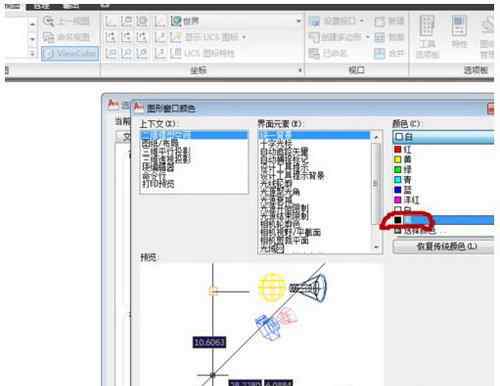Click the World UCS icon
This screenshot has width=500, height=386.
(176, 21)
